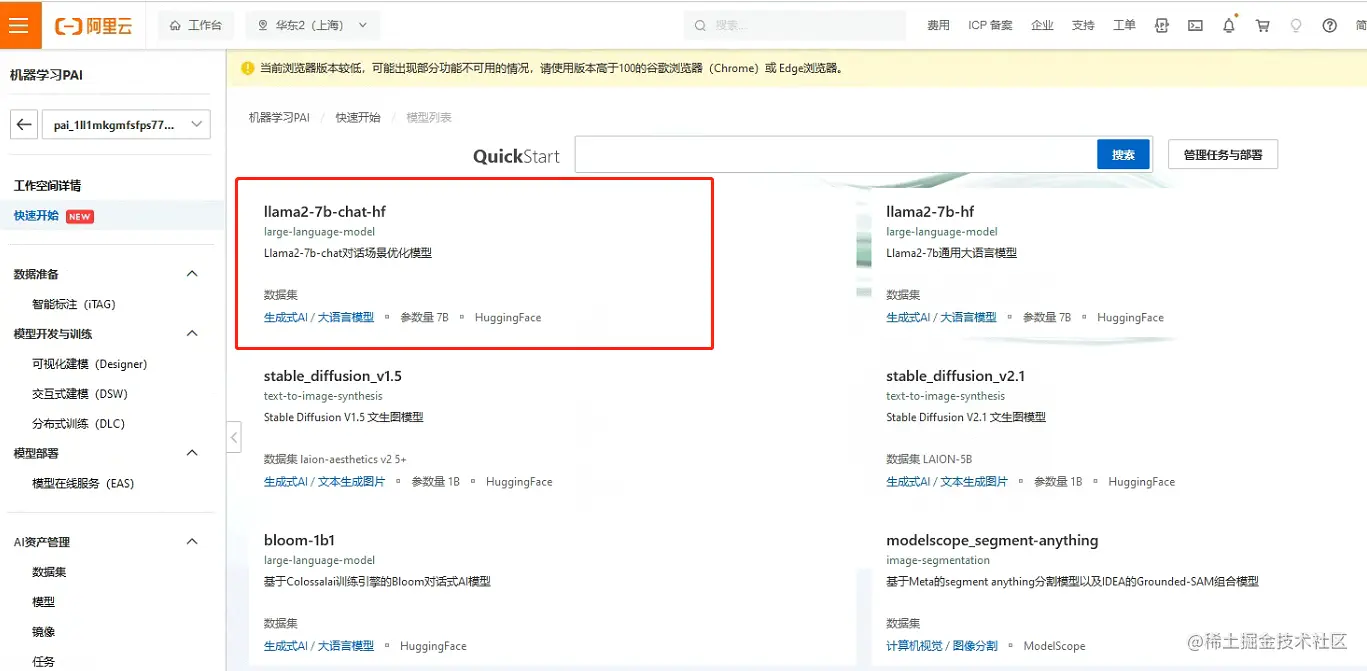Click the back arrow button in sidebar
Image resolution: width=1367 pixels, height=671 pixels.
point(25,125)
